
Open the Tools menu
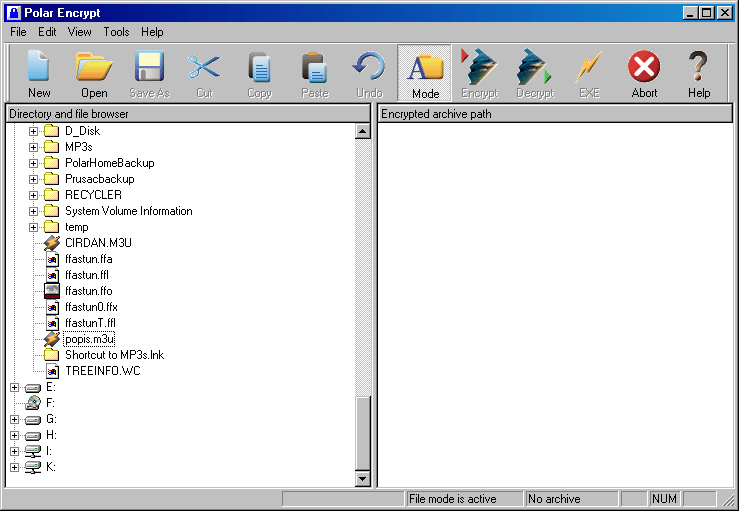click(116, 32)
